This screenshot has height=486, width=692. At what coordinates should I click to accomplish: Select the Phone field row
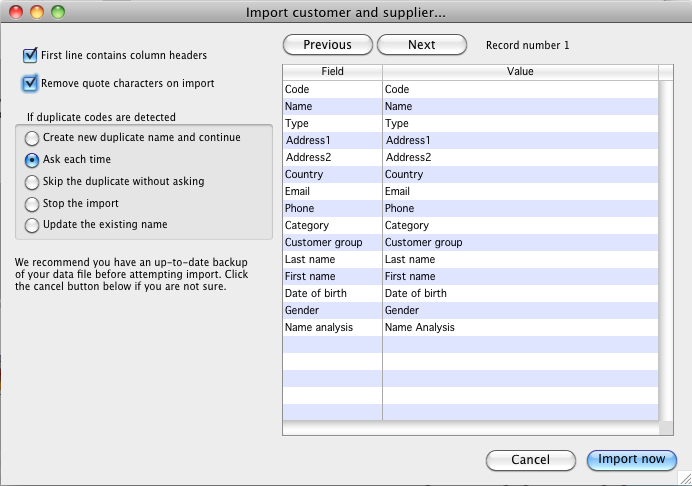click(470, 208)
